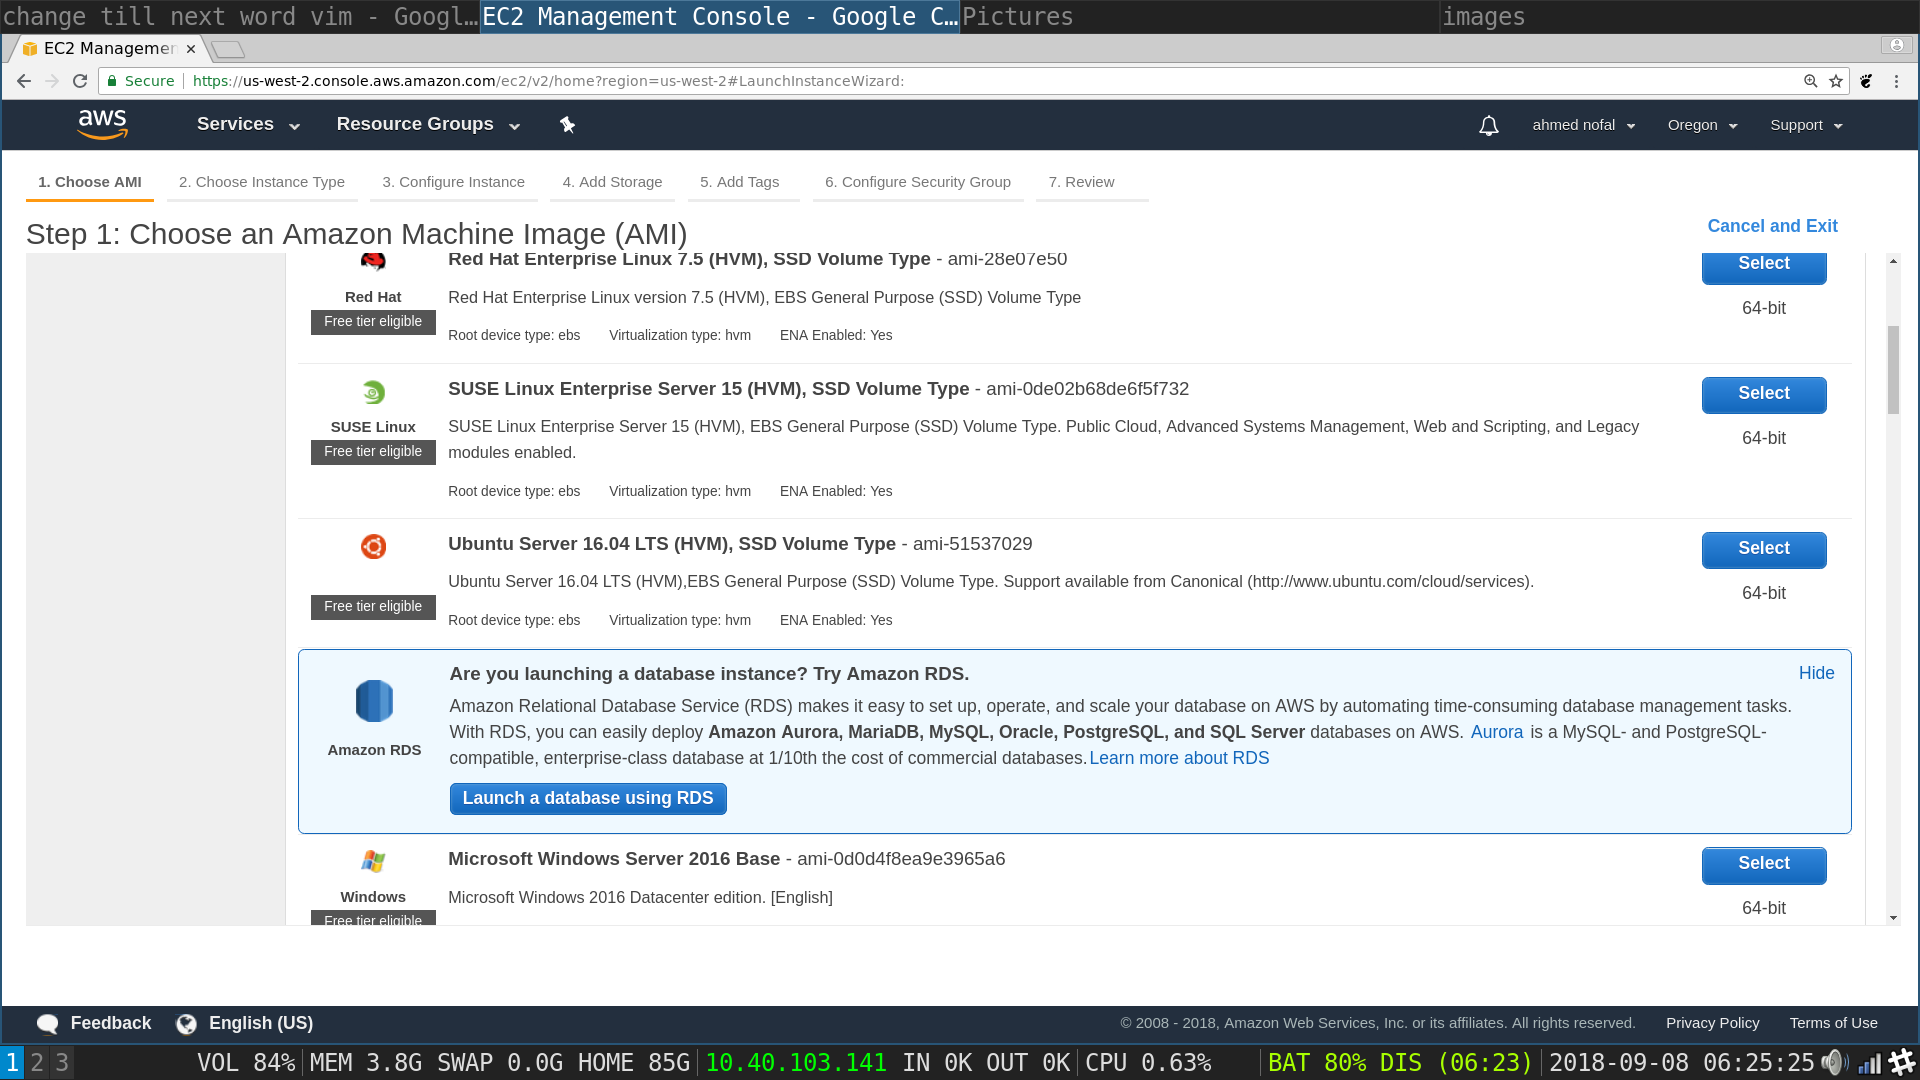Click Launch a database using RDS

(x=588, y=798)
